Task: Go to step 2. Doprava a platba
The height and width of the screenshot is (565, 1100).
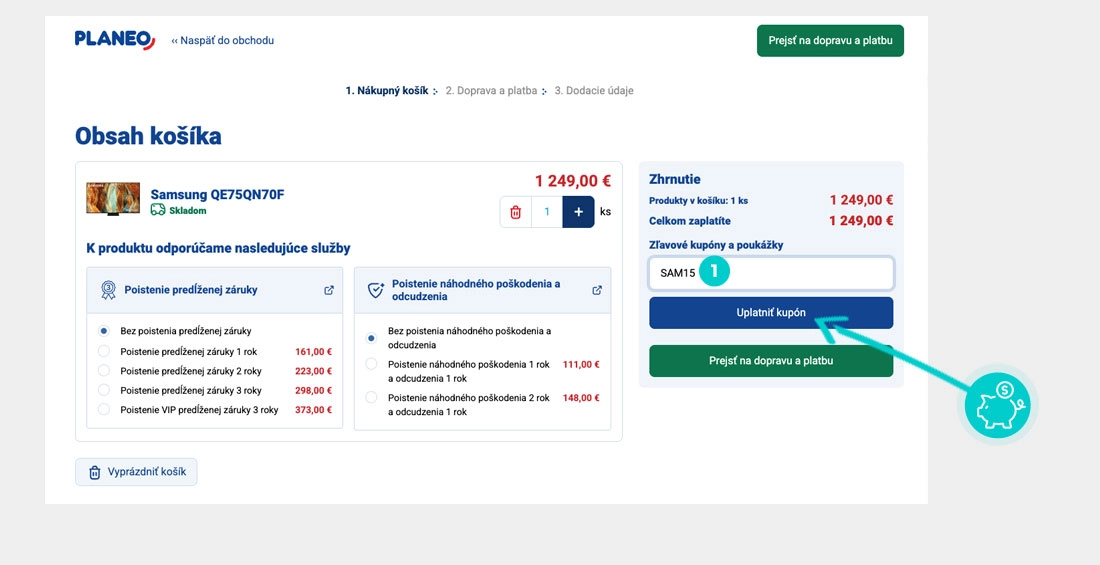Action: click(491, 91)
